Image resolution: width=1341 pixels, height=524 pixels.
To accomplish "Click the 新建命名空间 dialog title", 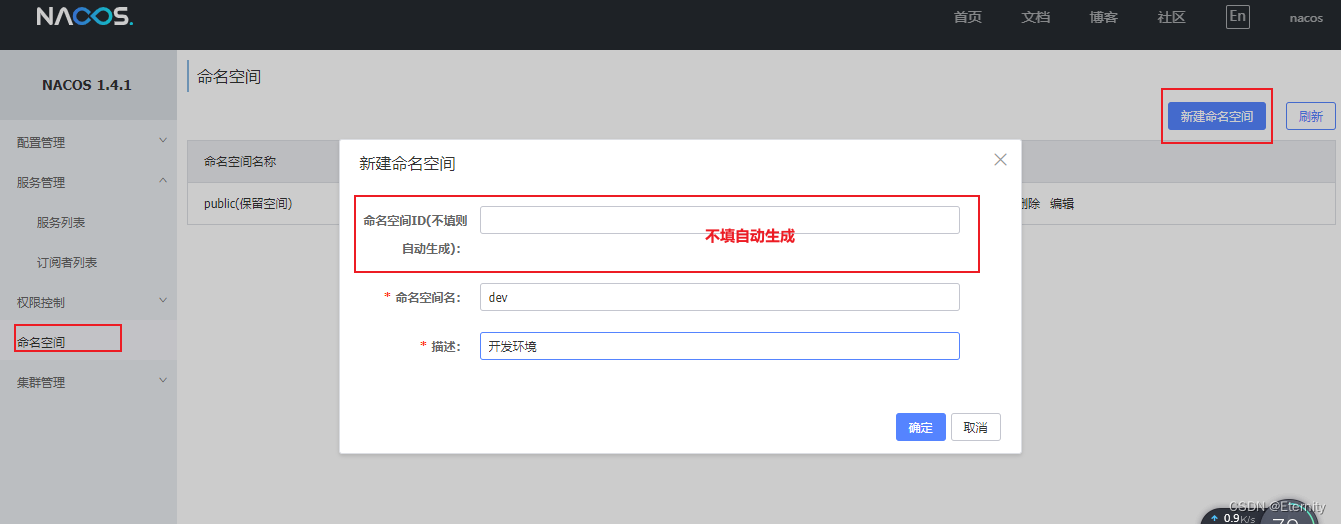I will [407, 163].
